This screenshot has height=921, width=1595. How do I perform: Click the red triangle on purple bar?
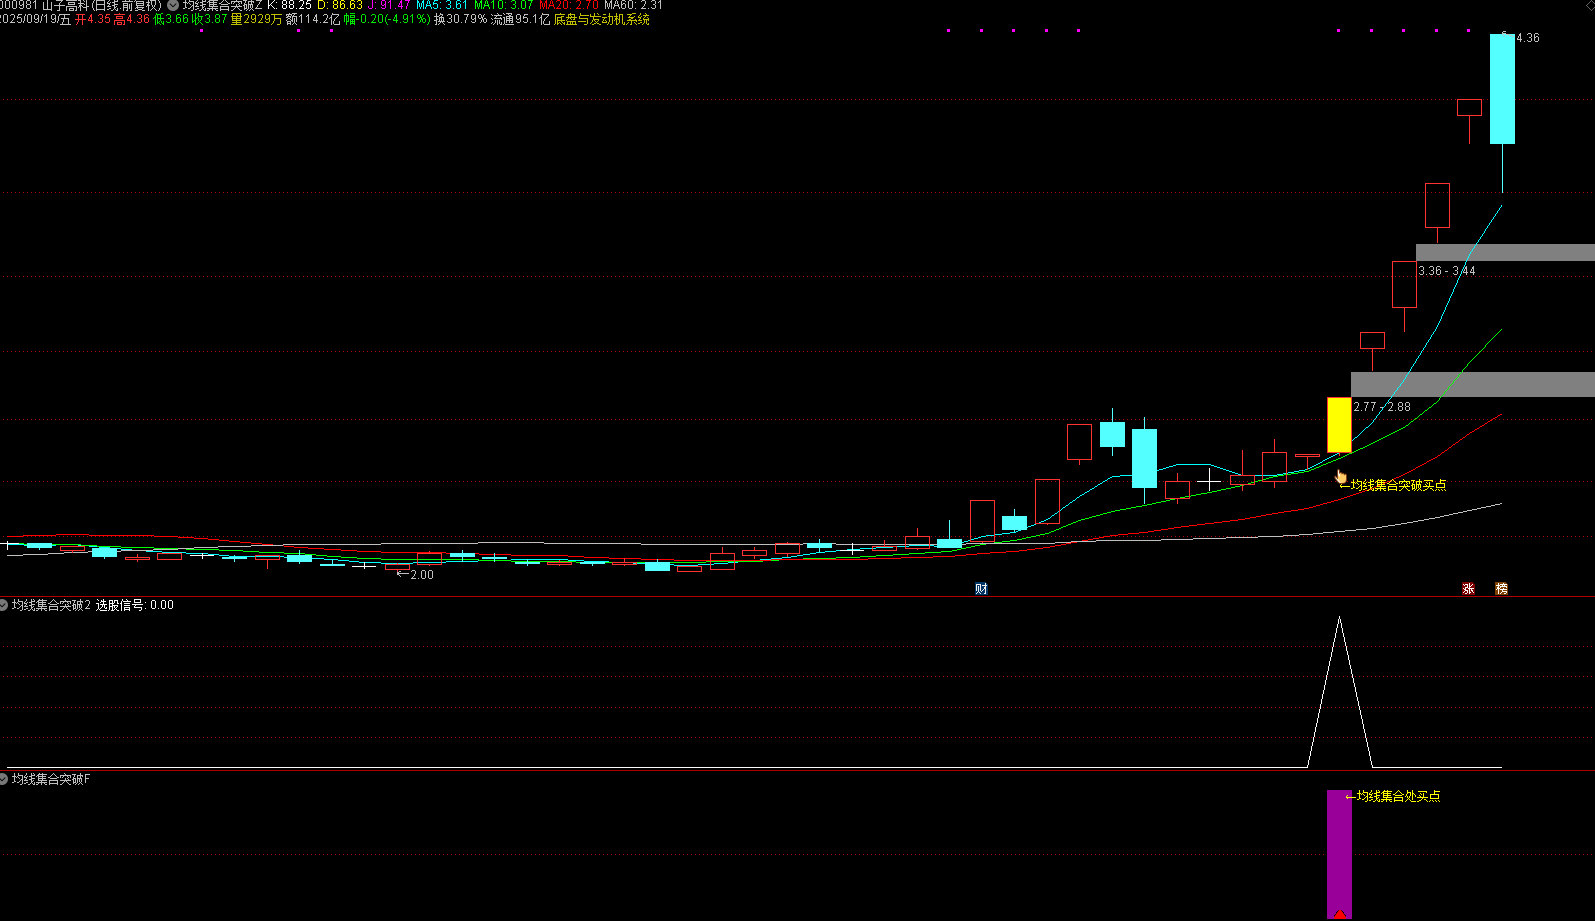[1339, 913]
